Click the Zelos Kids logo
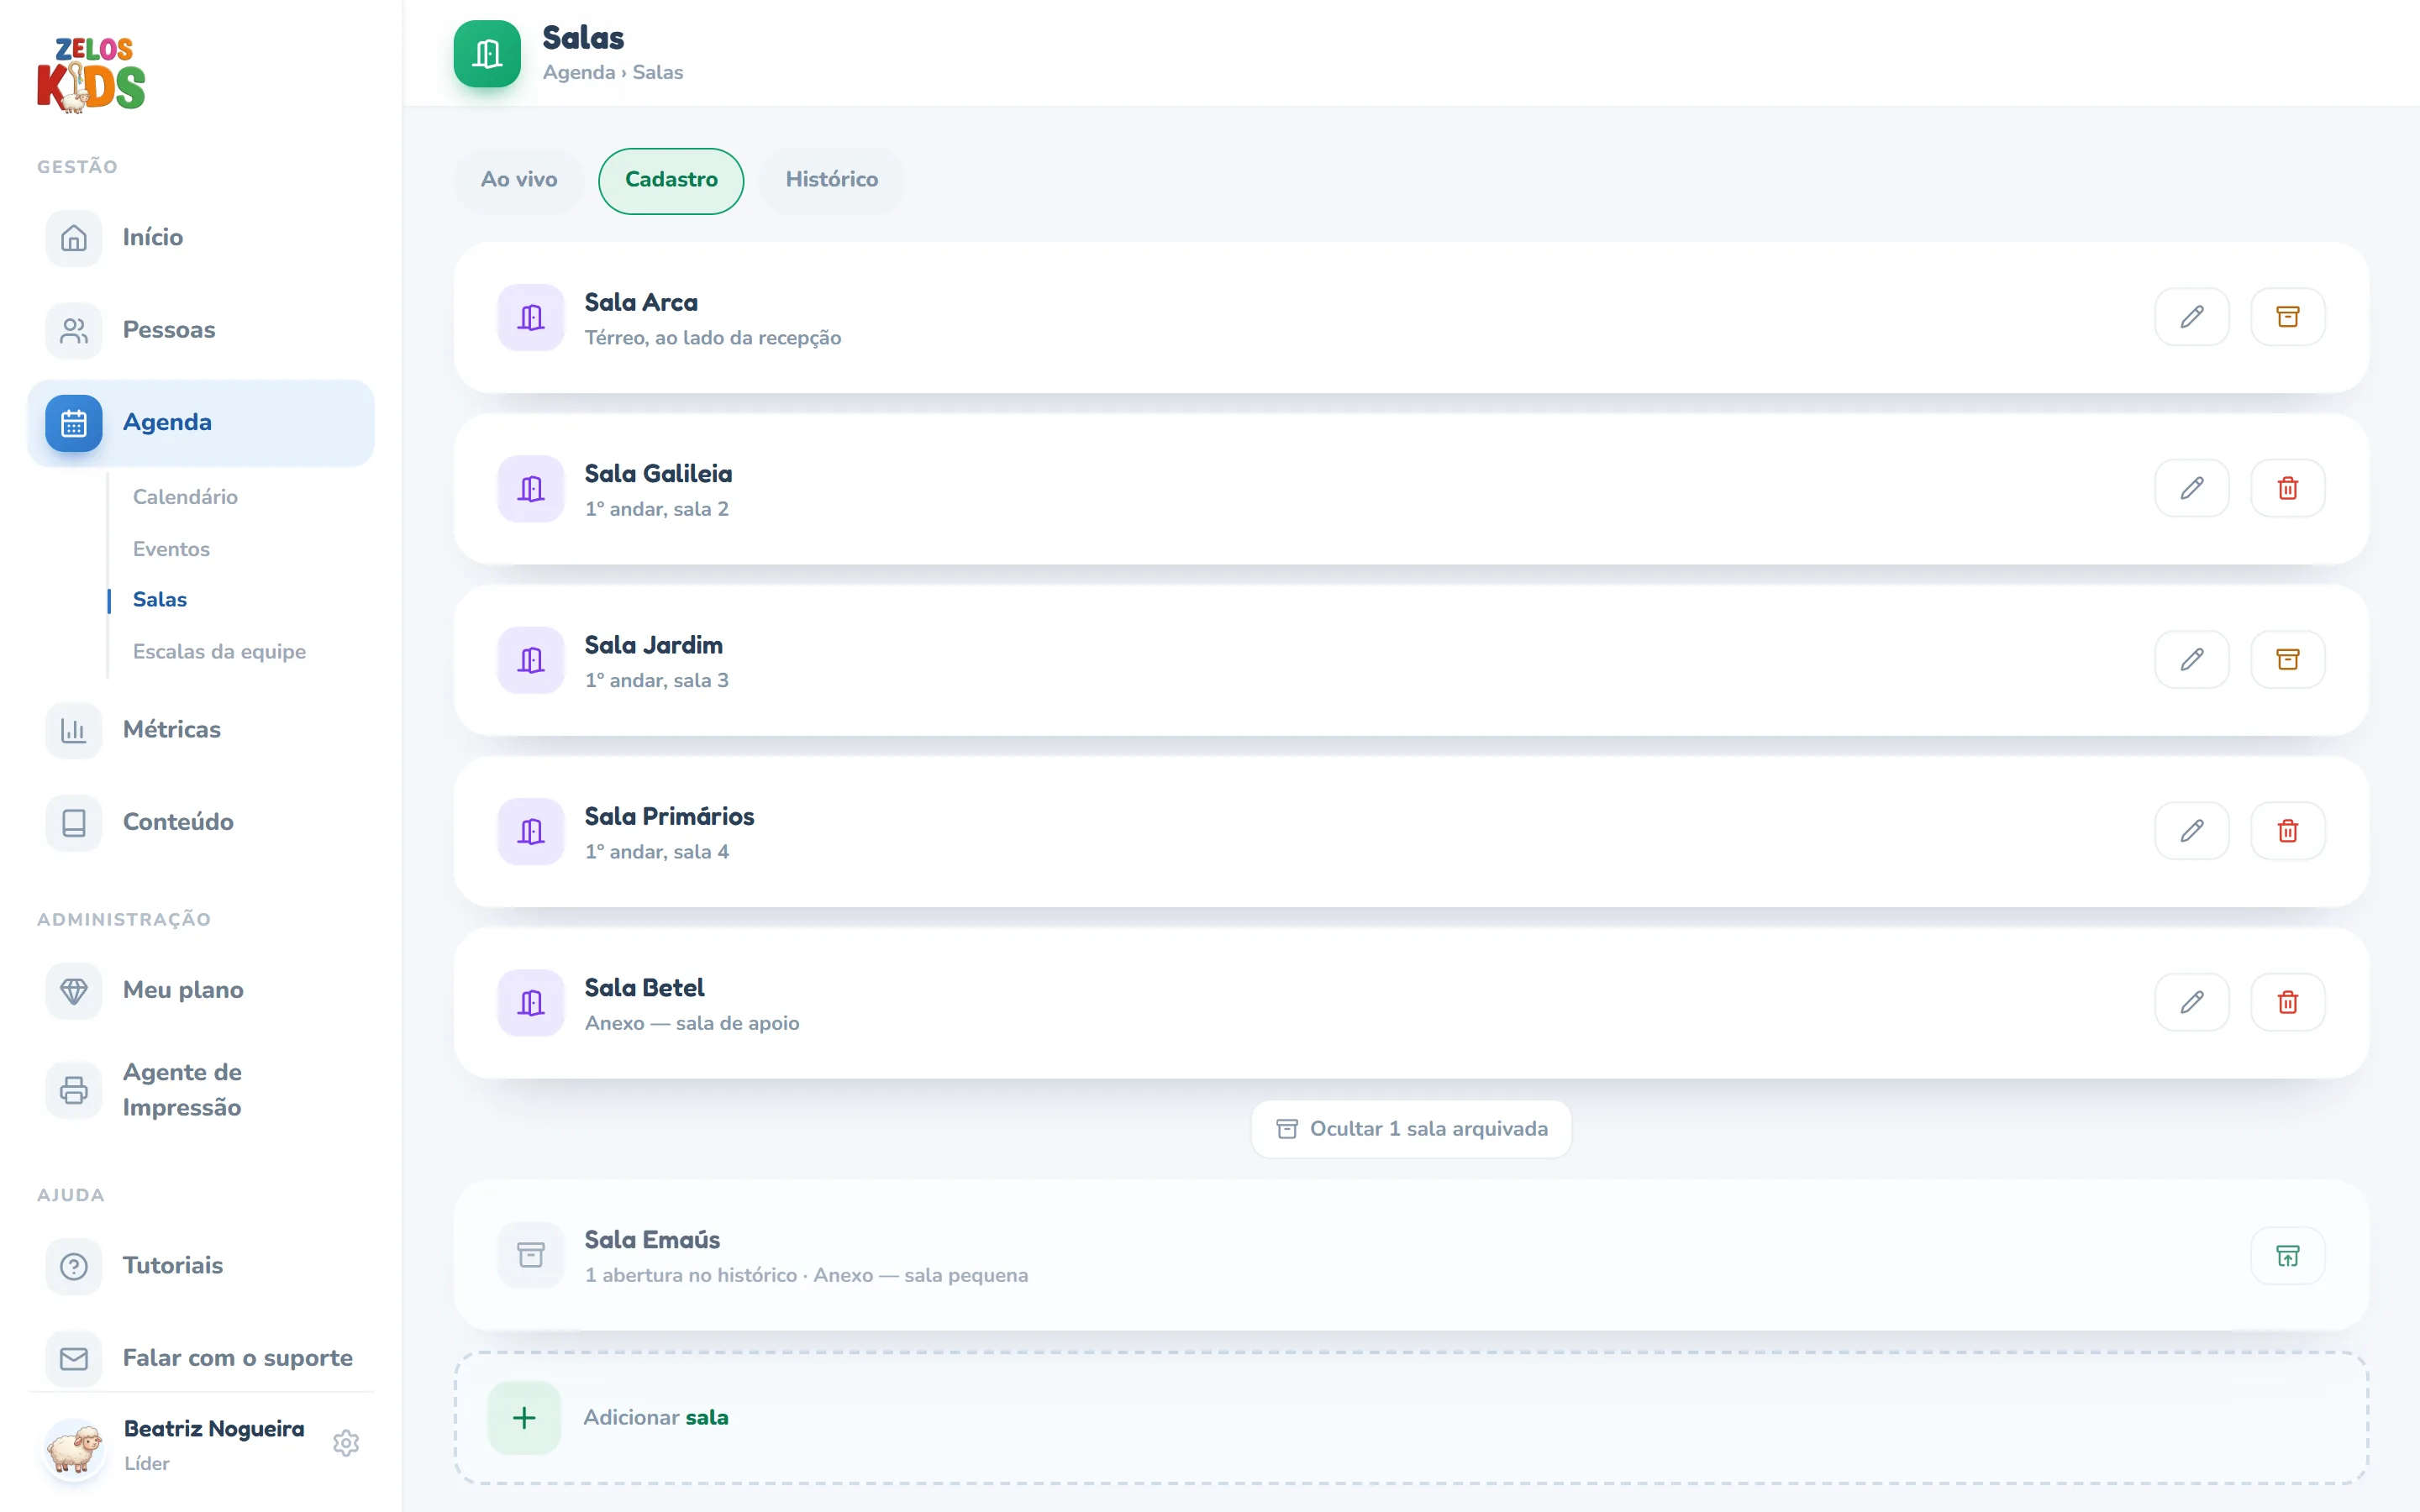 pyautogui.click(x=91, y=75)
